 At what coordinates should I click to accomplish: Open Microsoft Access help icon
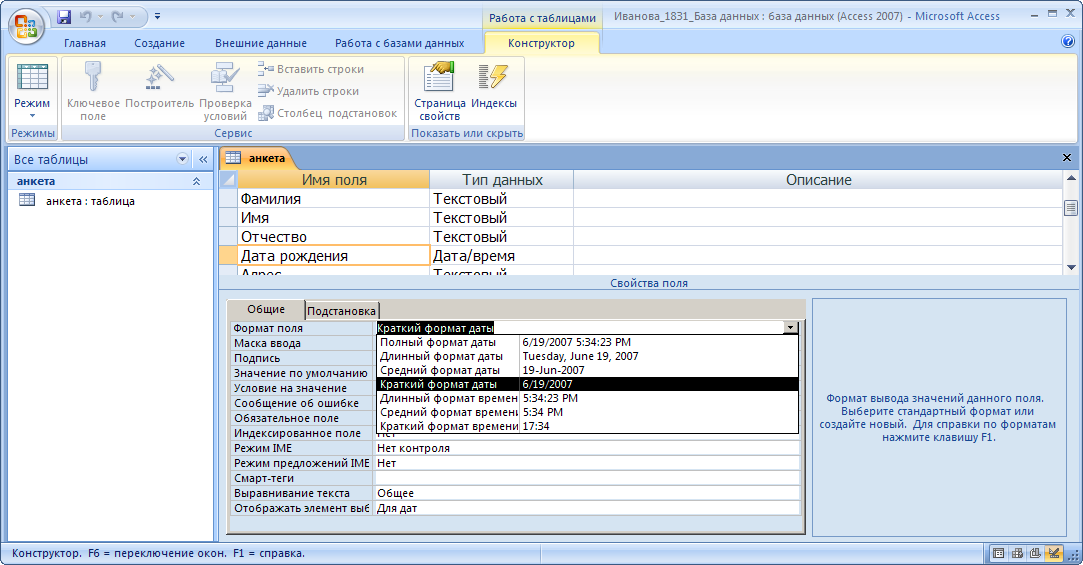1068,41
